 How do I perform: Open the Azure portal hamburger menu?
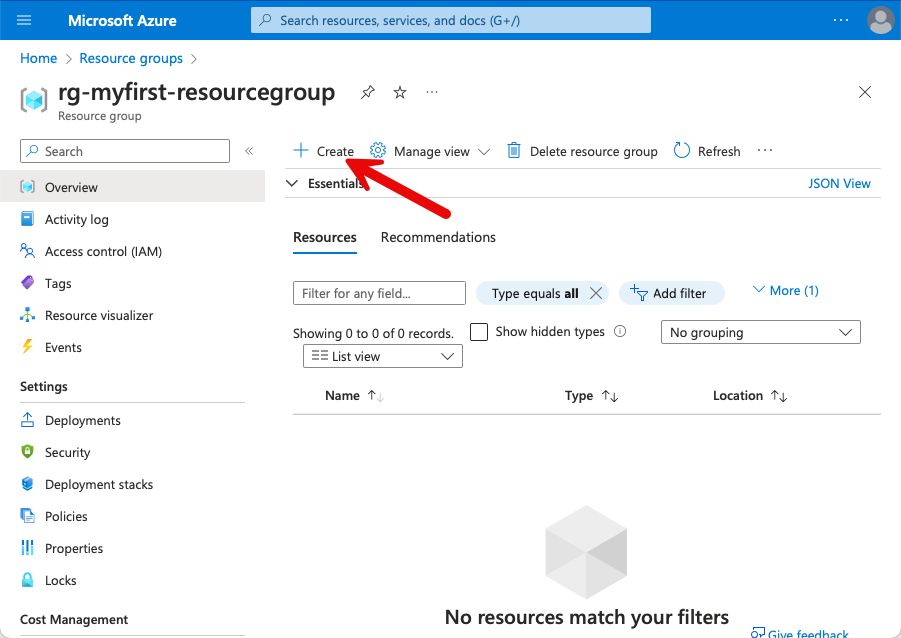click(x=25, y=20)
